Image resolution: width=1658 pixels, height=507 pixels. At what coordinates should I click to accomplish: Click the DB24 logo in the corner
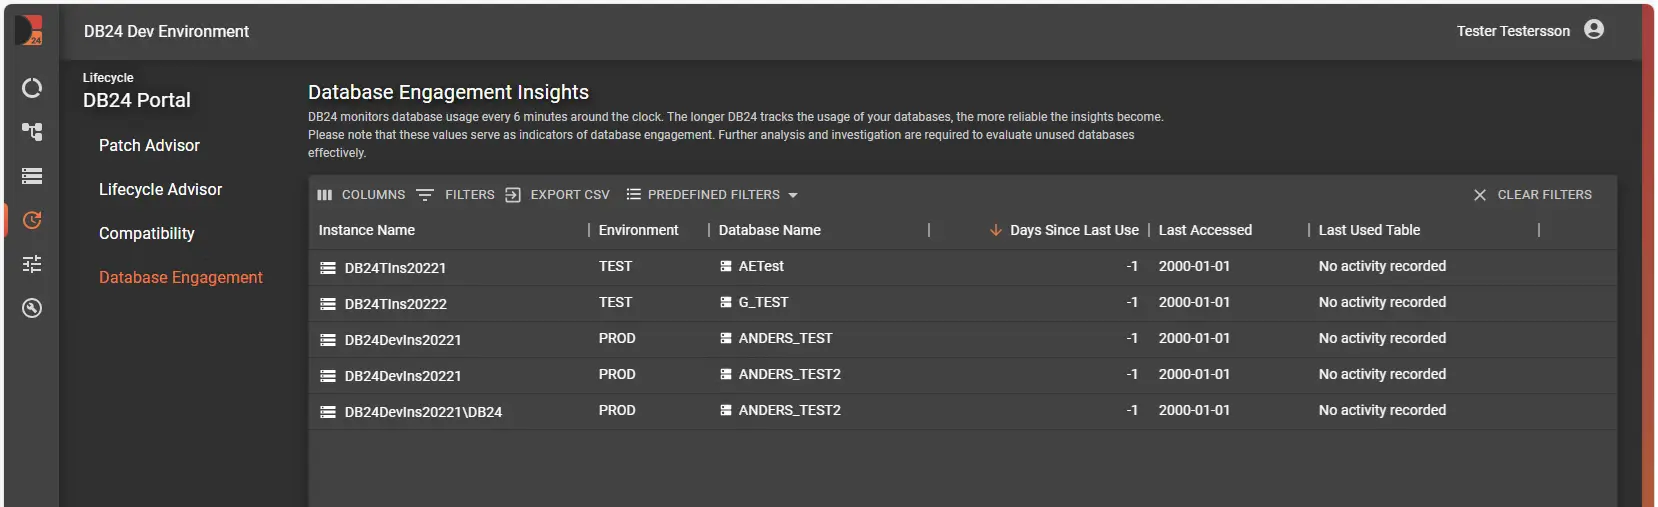[x=30, y=30]
